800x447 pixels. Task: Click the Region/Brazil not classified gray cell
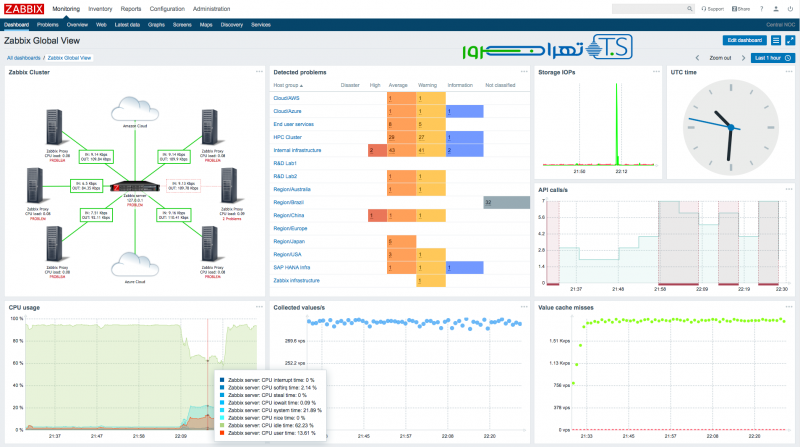(506, 202)
